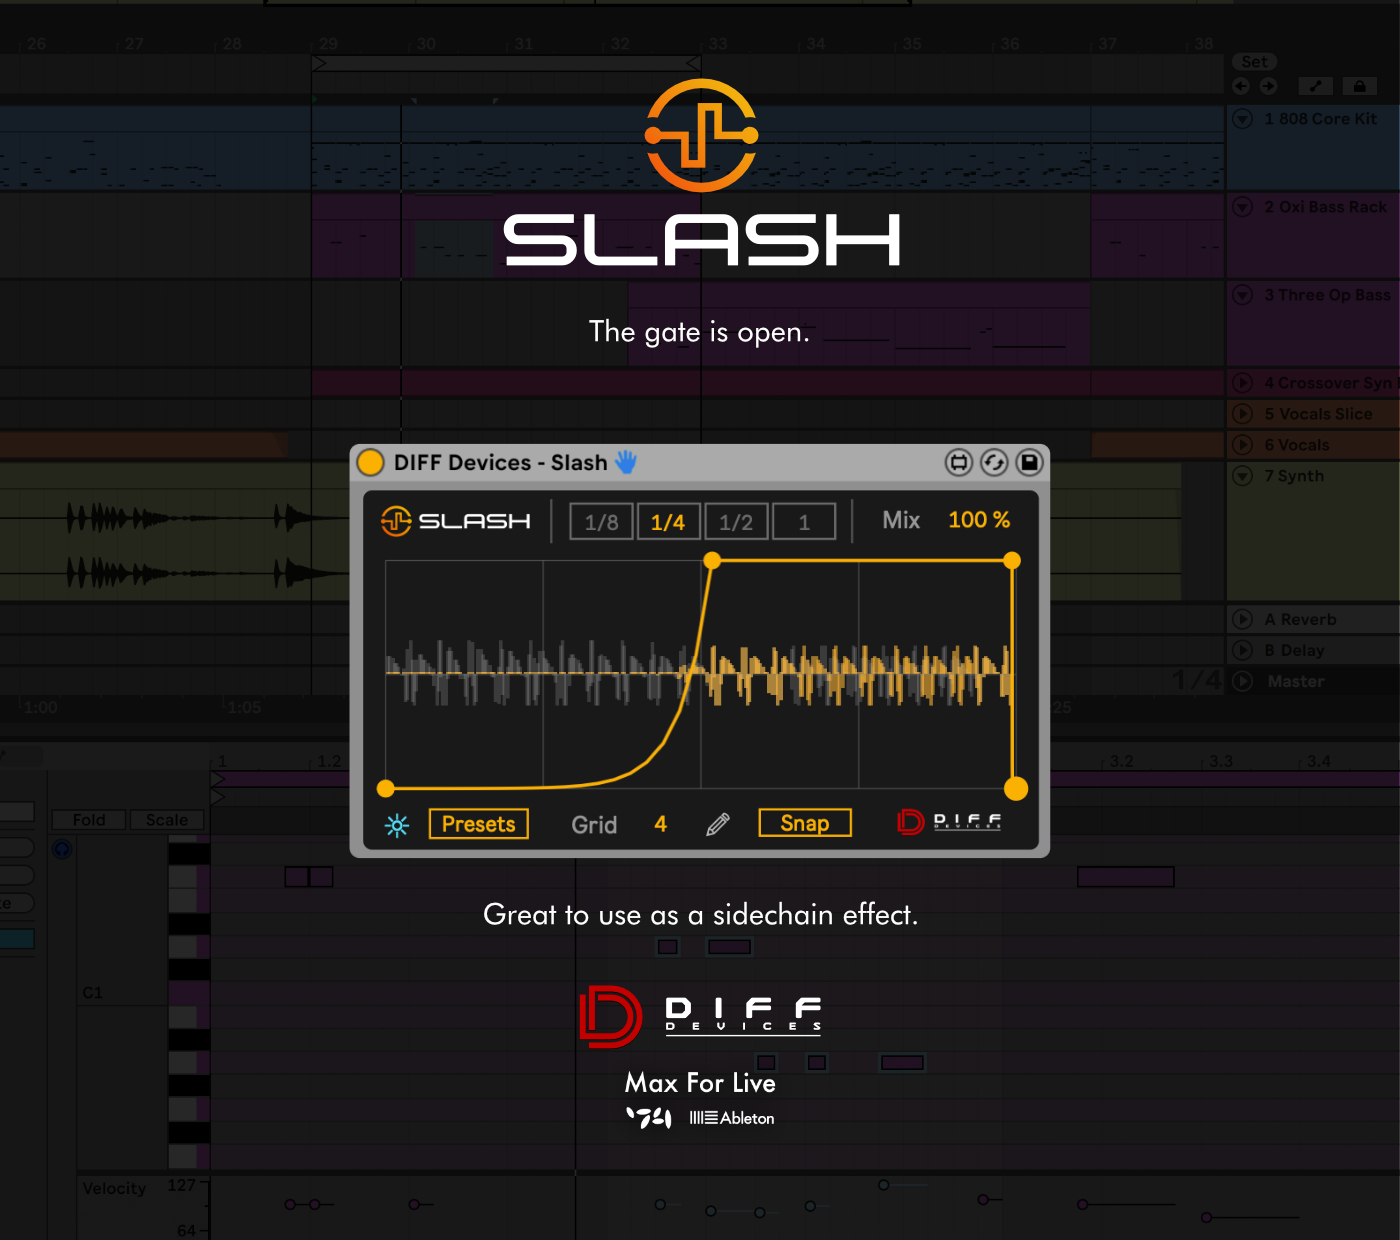Select the "1 808 Core Kit" track name
This screenshot has height=1240, width=1400.
point(1320,119)
